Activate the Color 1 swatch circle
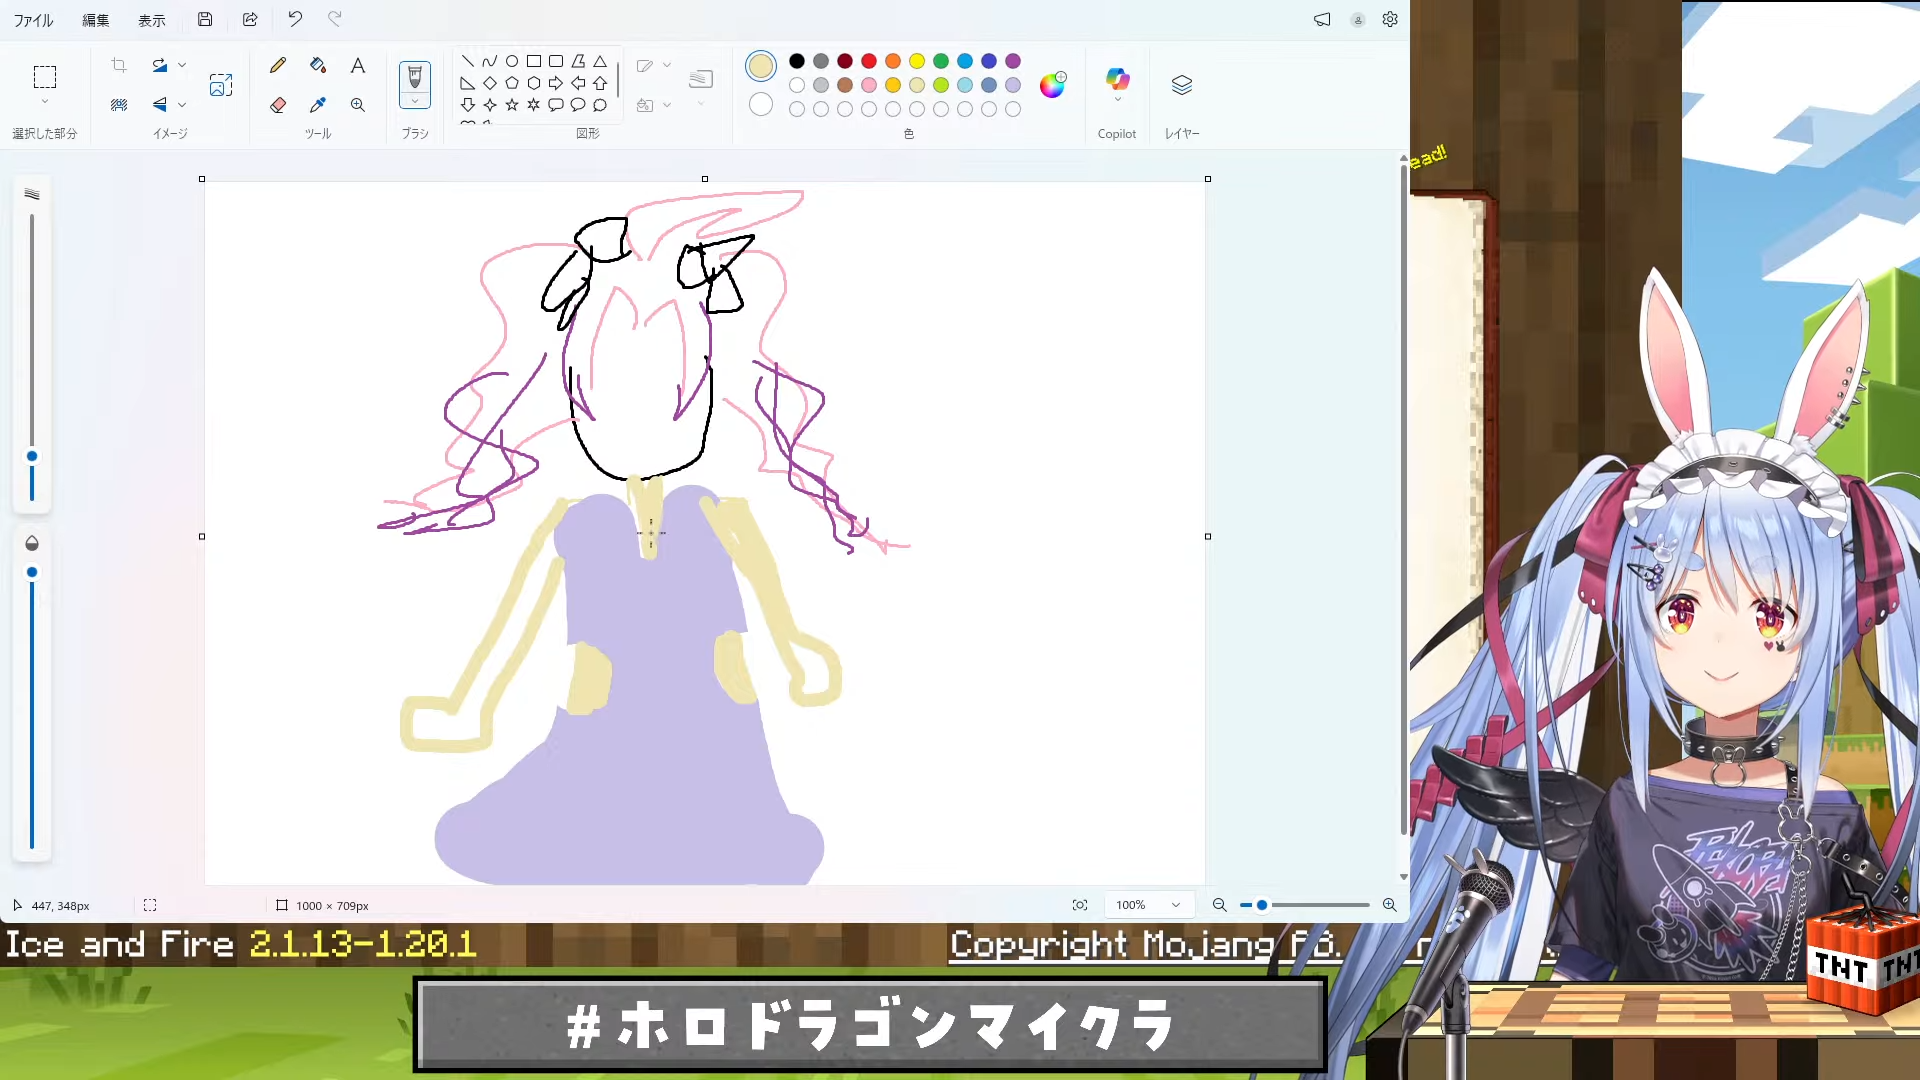 tap(760, 66)
